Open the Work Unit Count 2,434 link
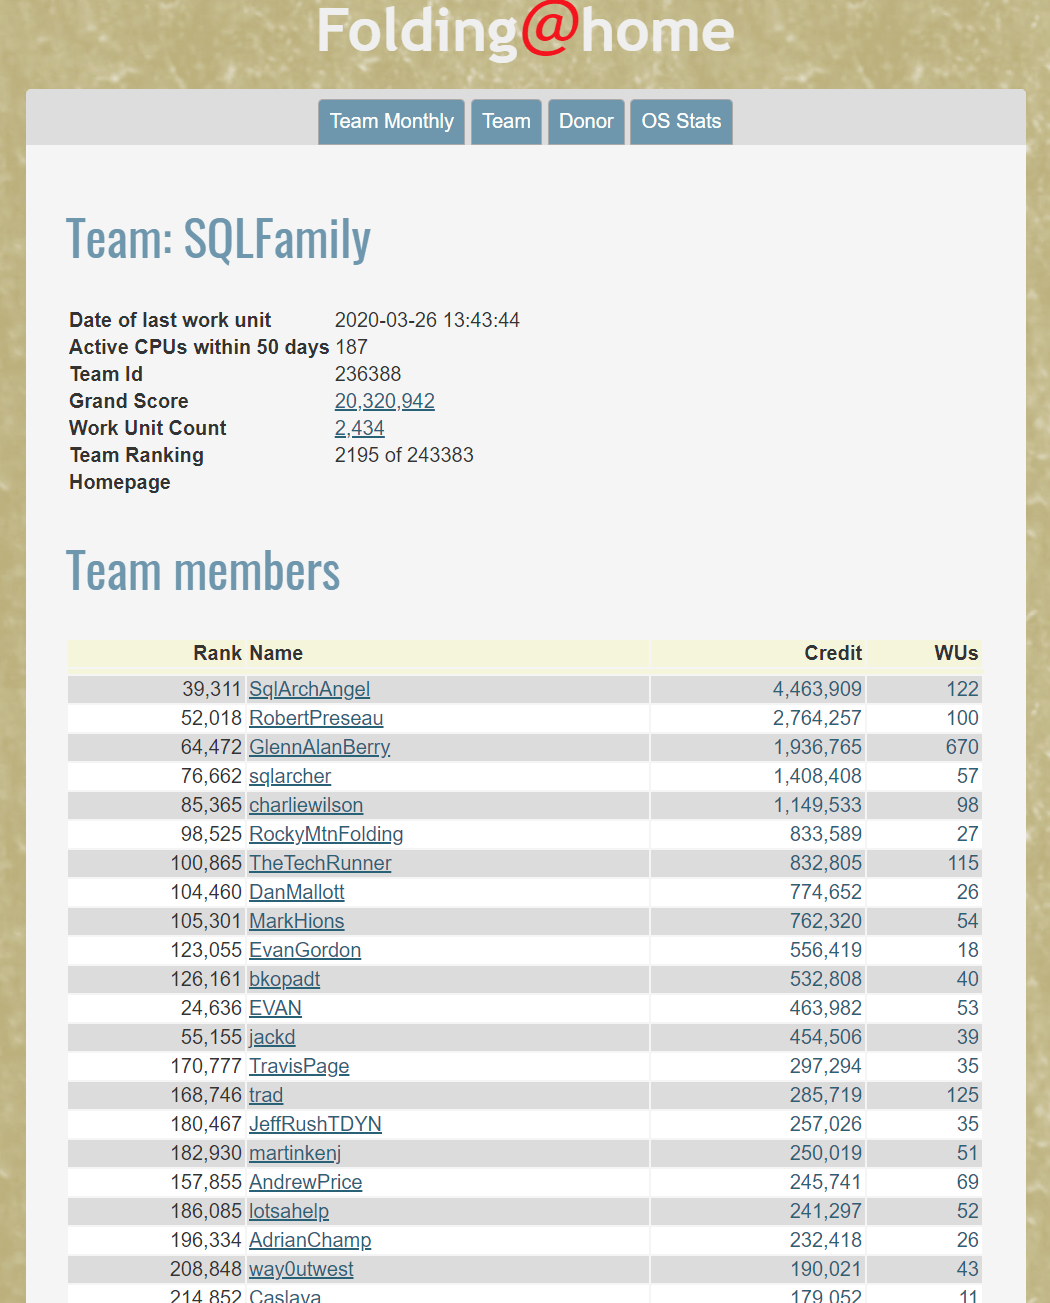The height and width of the screenshot is (1303, 1050). point(360,428)
